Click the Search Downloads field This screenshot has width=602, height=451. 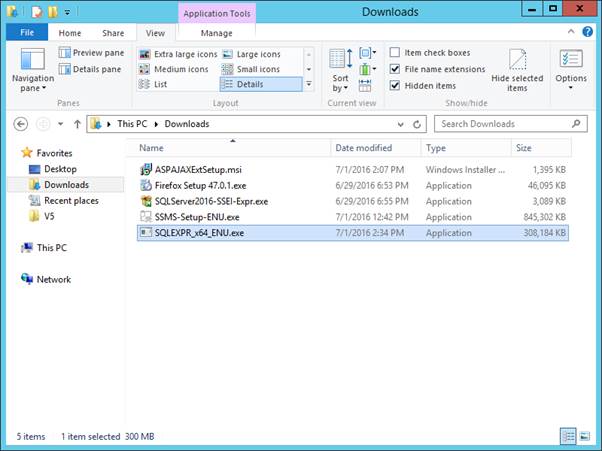click(x=510, y=124)
